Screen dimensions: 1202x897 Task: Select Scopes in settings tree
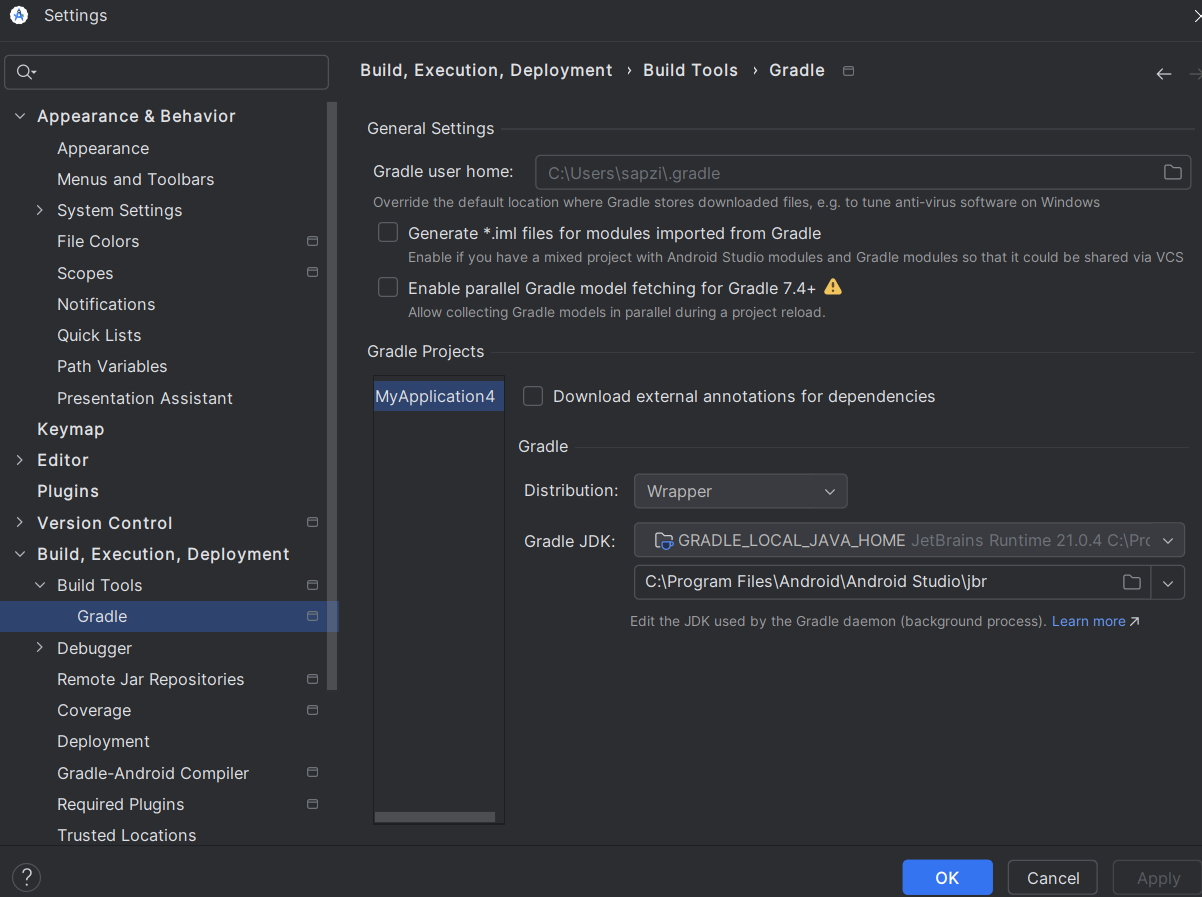click(85, 273)
